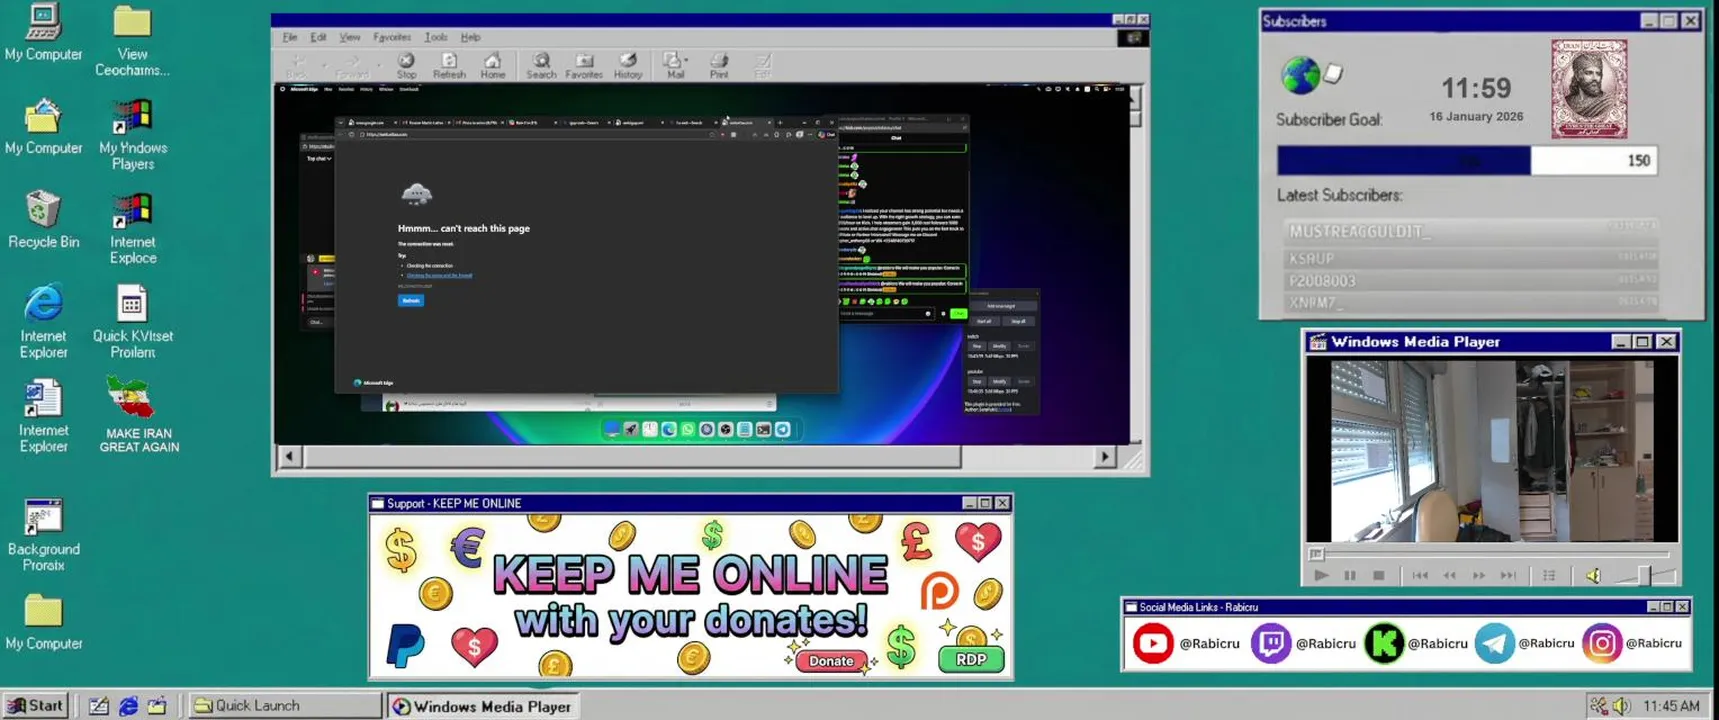Open Search in the browser toolbar
Viewport: 1719px width, 720px height.
(x=541, y=66)
